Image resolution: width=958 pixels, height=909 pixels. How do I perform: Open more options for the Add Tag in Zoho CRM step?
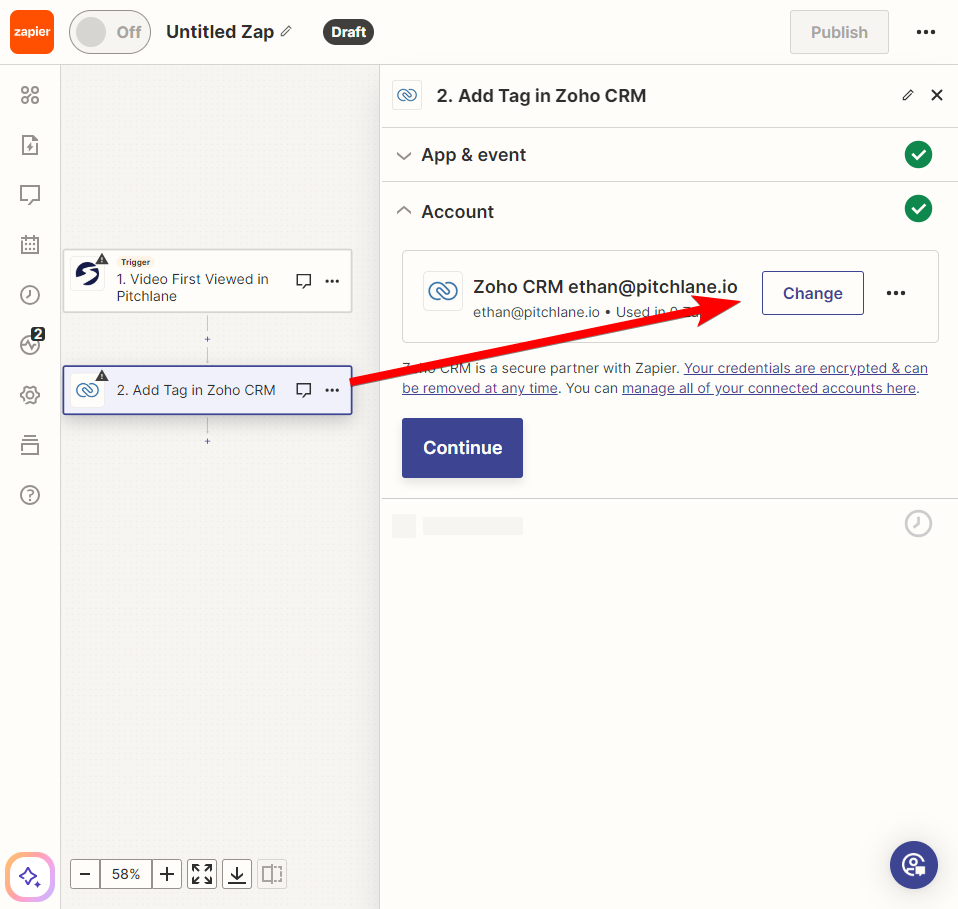[x=332, y=390]
